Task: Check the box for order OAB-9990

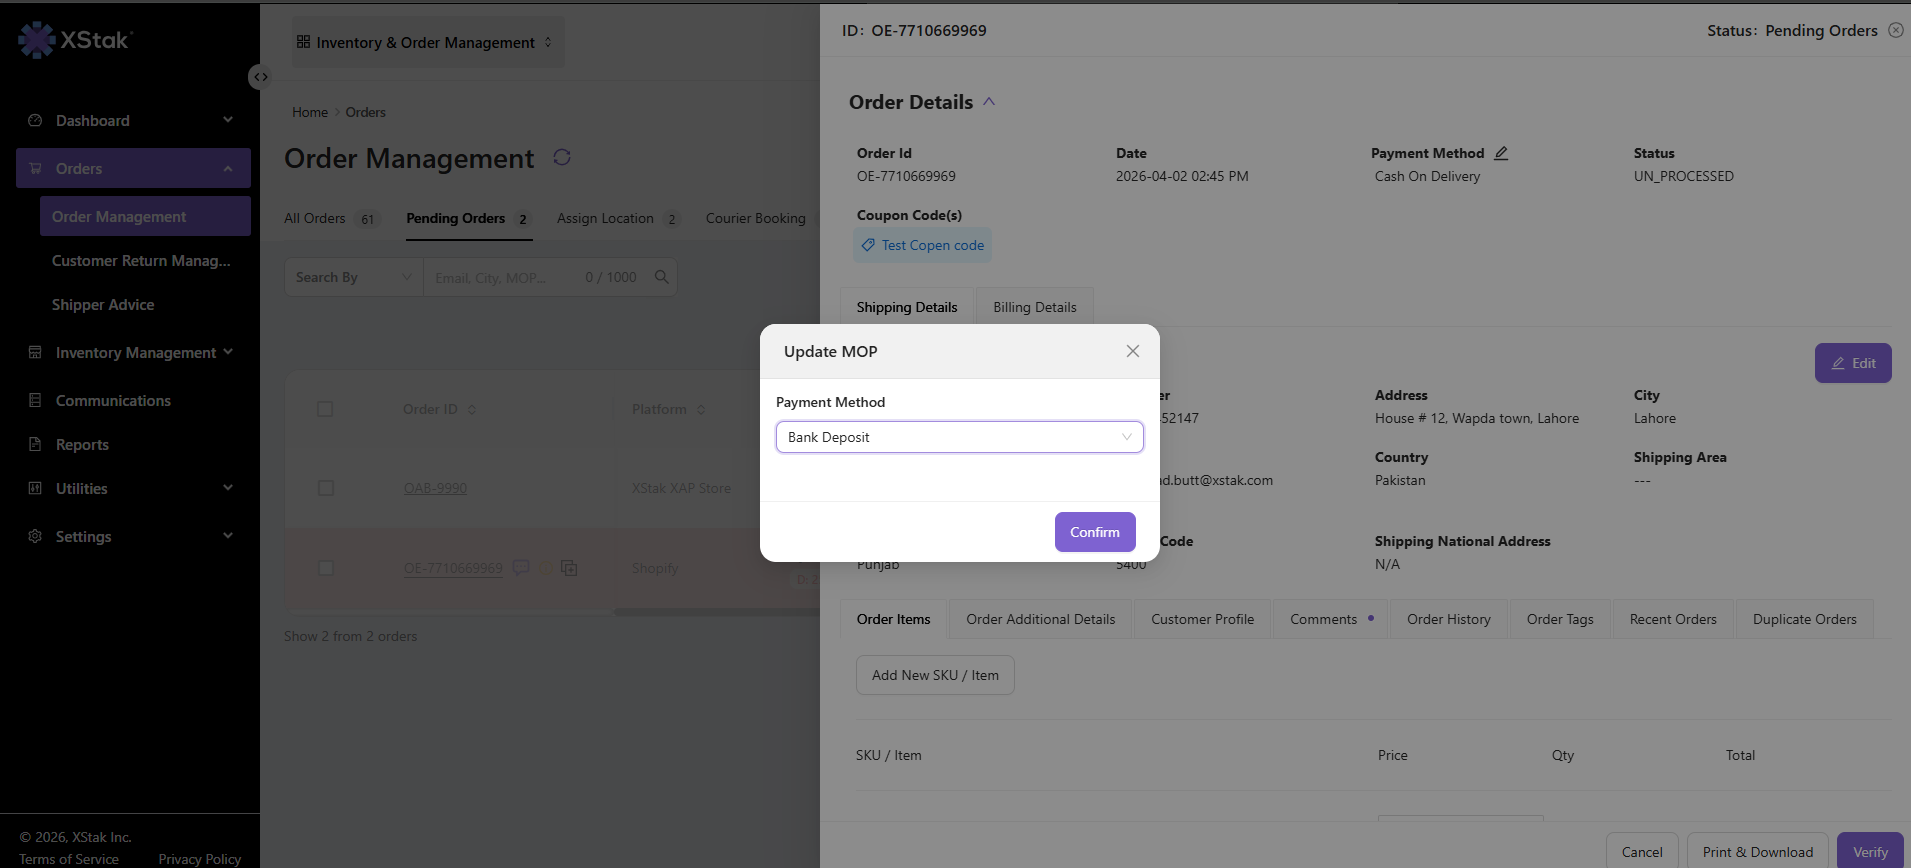Action: click(x=325, y=488)
